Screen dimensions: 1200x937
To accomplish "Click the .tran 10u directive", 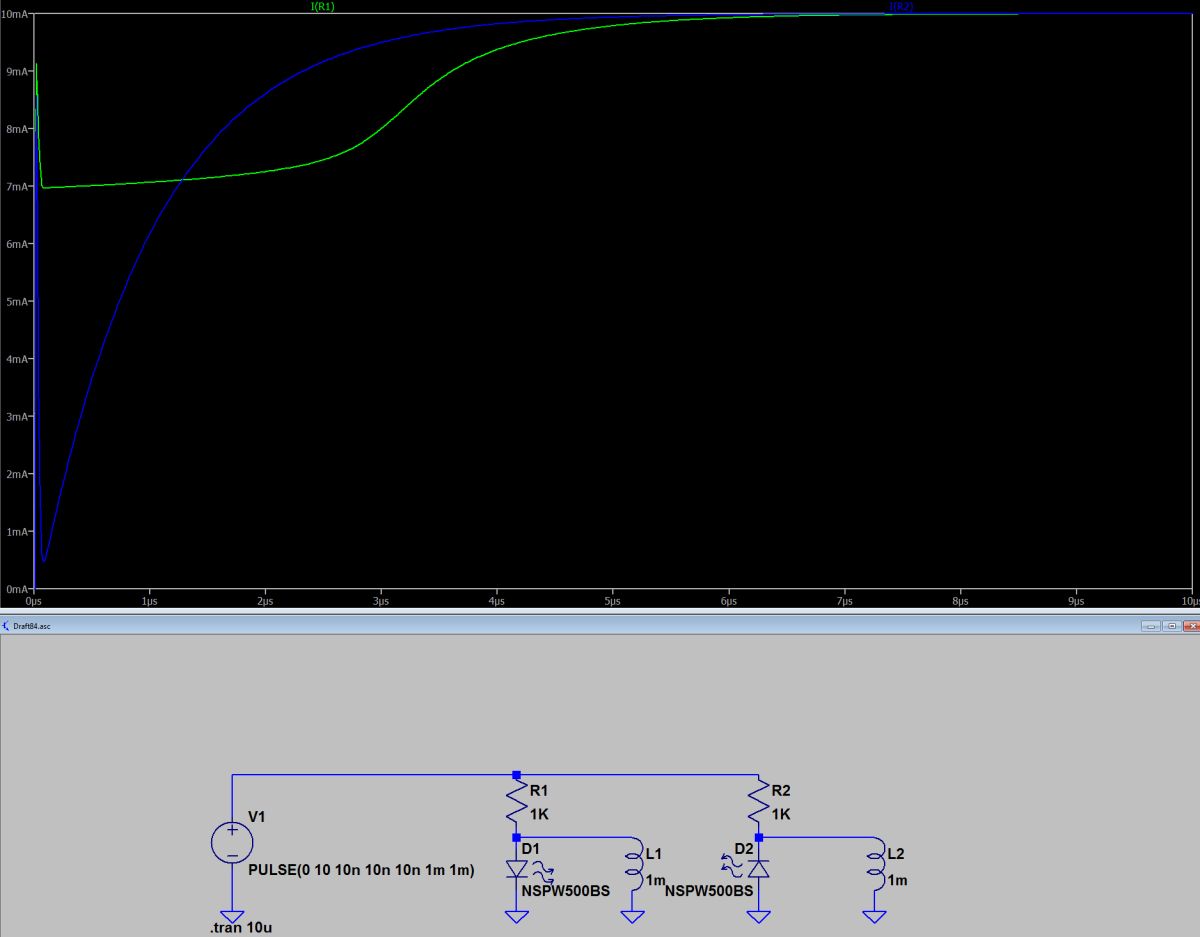I will pos(240,928).
